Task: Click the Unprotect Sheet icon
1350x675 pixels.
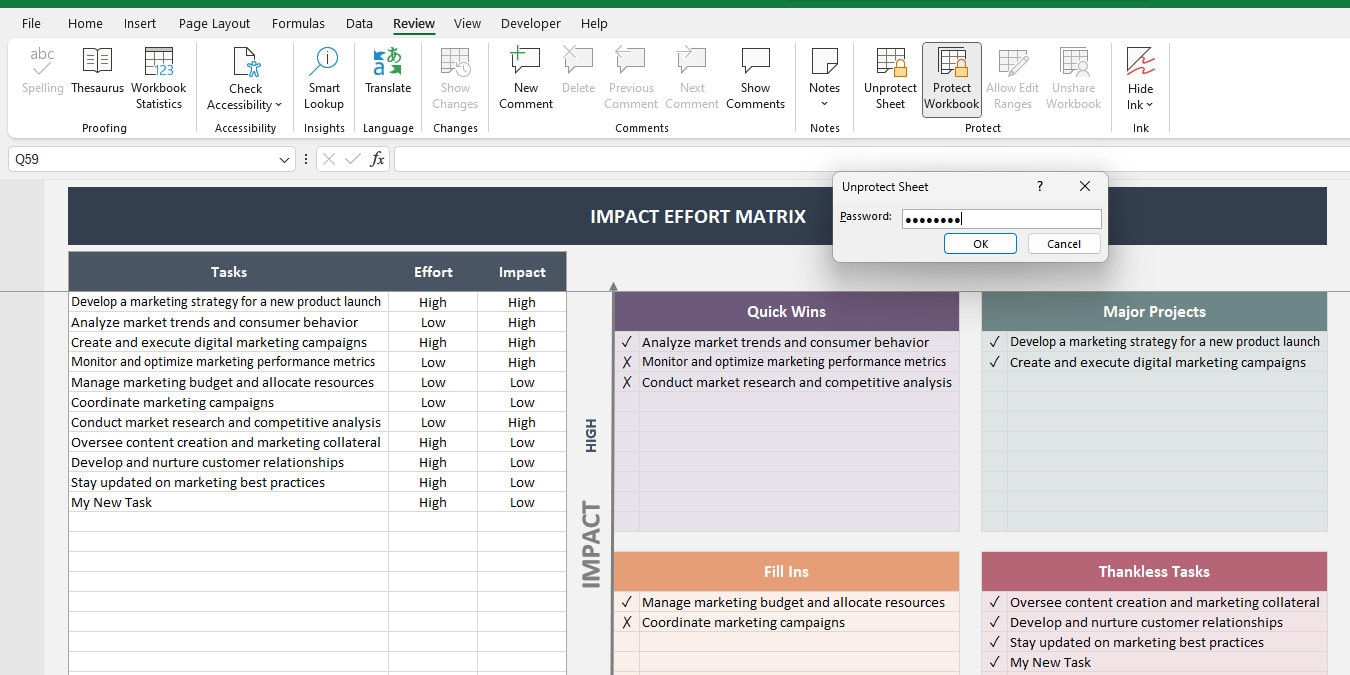Action: point(889,75)
